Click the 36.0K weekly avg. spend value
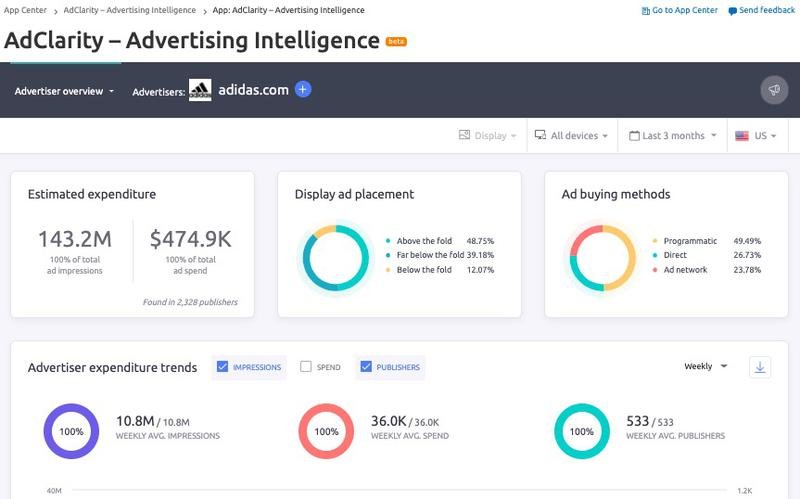This screenshot has width=800, height=499. (x=388, y=421)
